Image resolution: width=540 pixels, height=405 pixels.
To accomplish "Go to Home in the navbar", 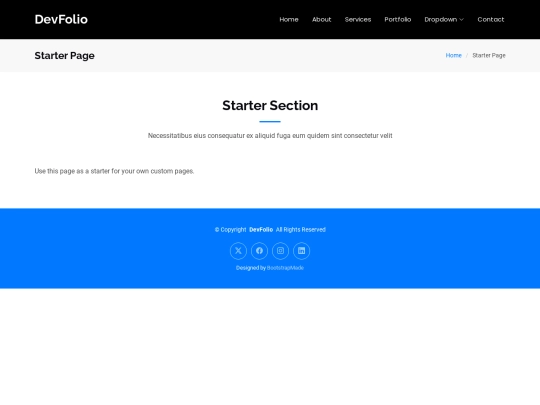I will click(x=289, y=20).
